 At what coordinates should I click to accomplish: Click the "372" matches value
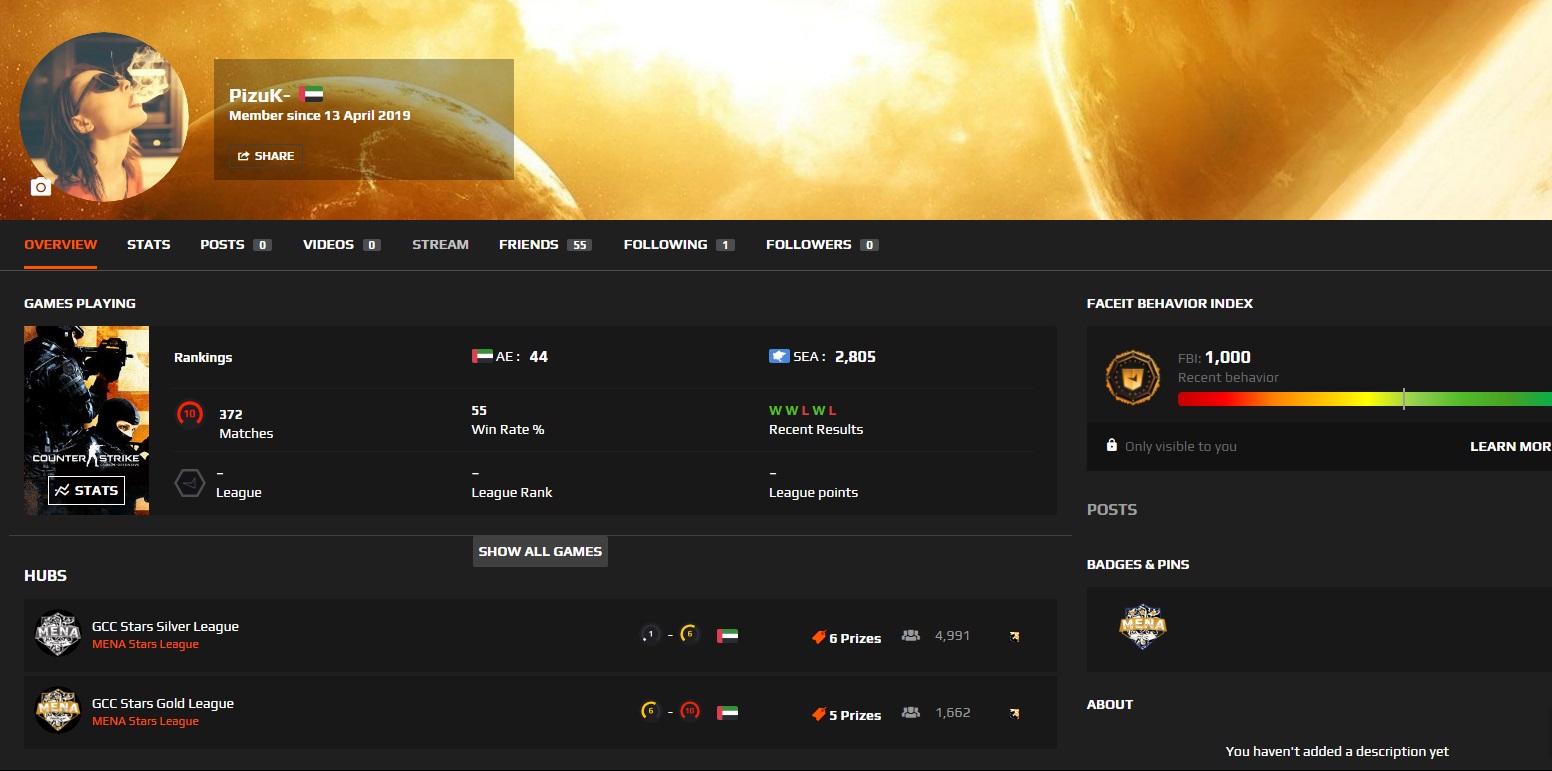click(231, 414)
